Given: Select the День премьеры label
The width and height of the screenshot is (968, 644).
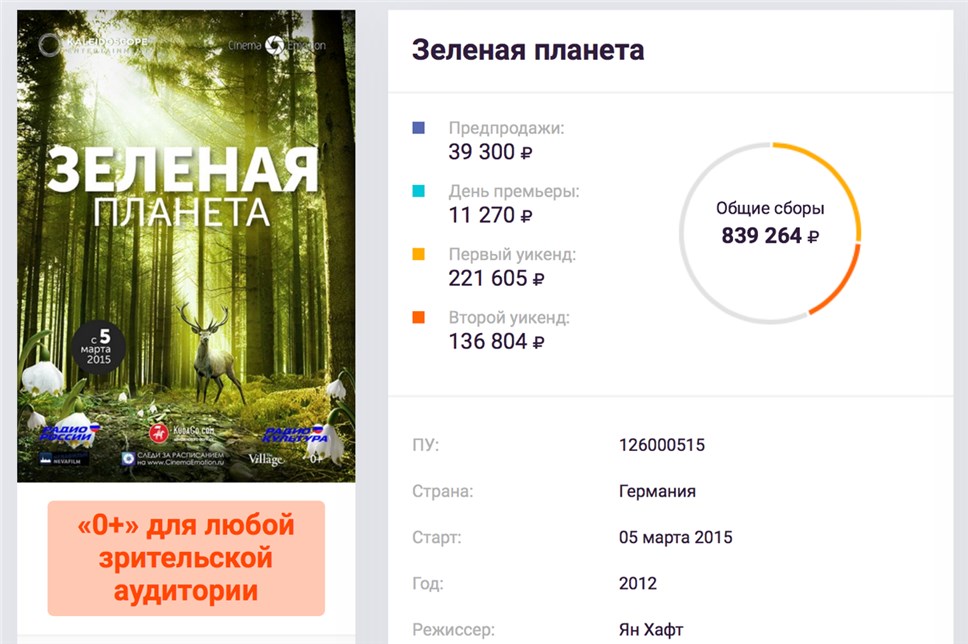Looking at the screenshot, I should (514, 191).
